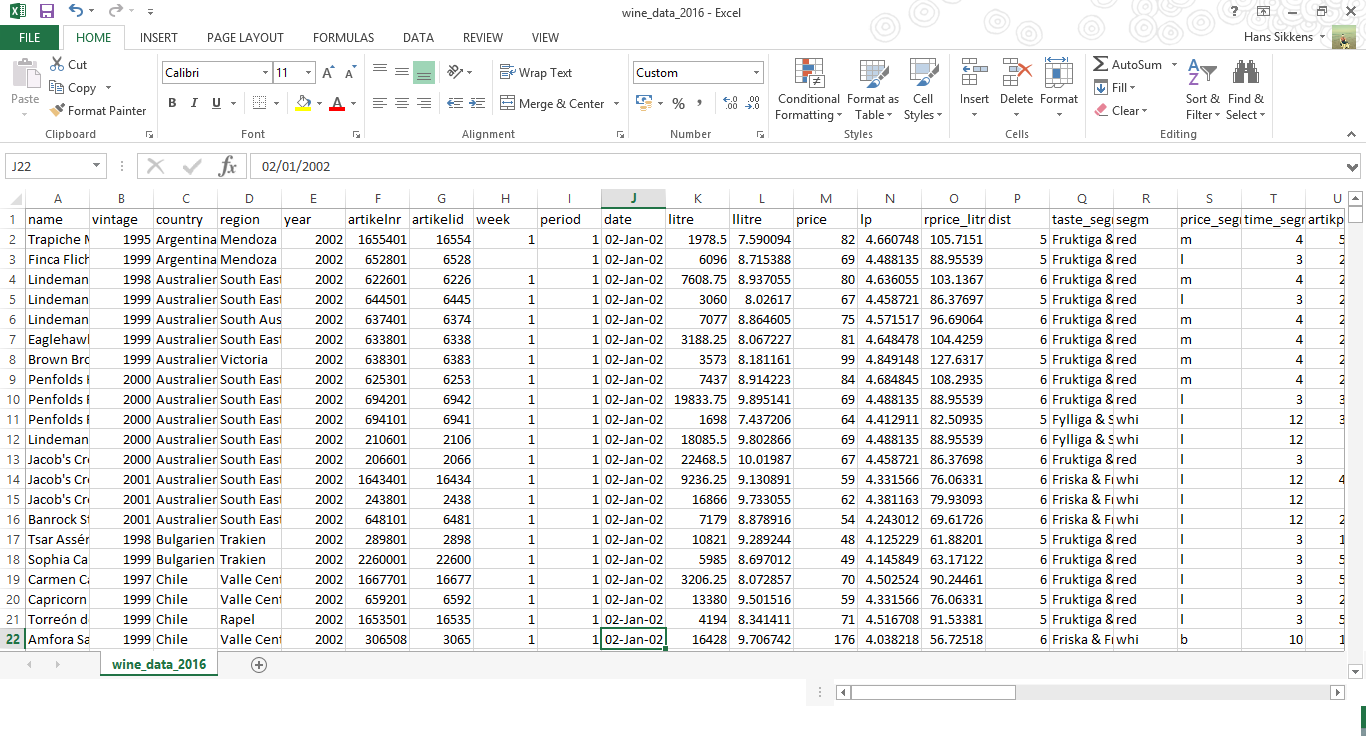
Task: Add a new sheet with plus button
Action: pos(259,665)
